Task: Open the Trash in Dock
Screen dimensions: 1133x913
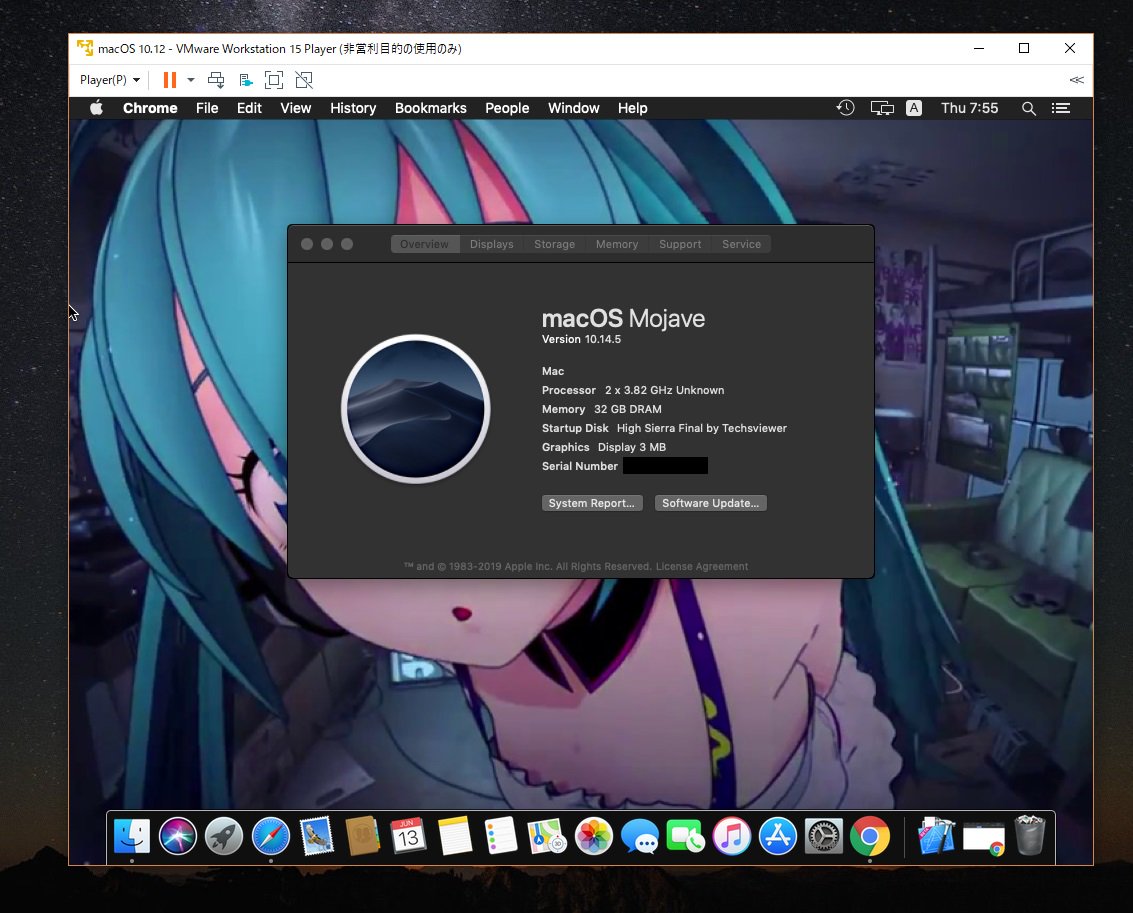Action: pyautogui.click(x=1030, y=836)
